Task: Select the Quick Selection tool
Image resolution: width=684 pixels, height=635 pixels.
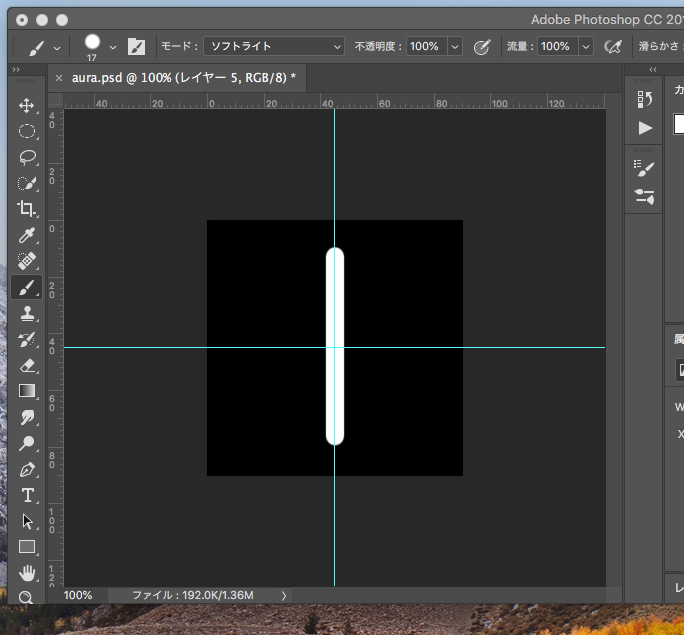Action: point(27,183)
